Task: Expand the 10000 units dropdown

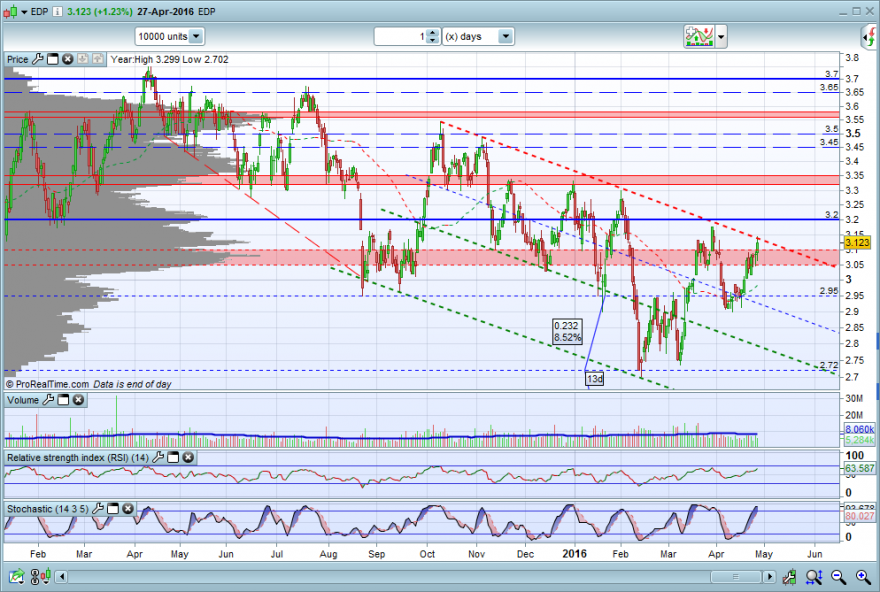Action: coord(196,36)
